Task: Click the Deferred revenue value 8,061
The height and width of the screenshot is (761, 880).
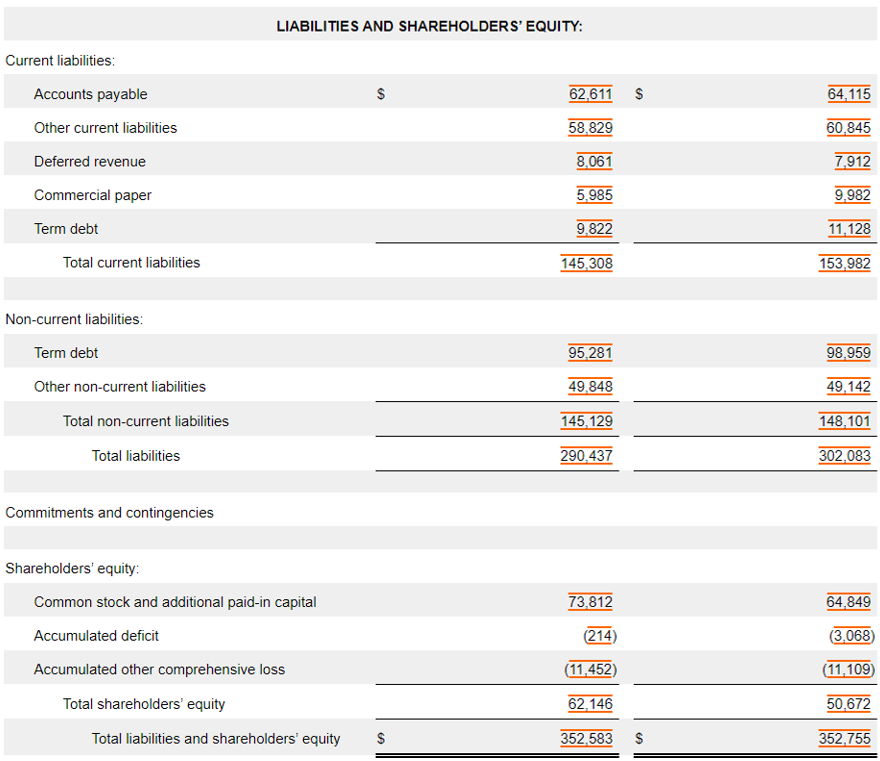Action: click(x=594, y=161)
